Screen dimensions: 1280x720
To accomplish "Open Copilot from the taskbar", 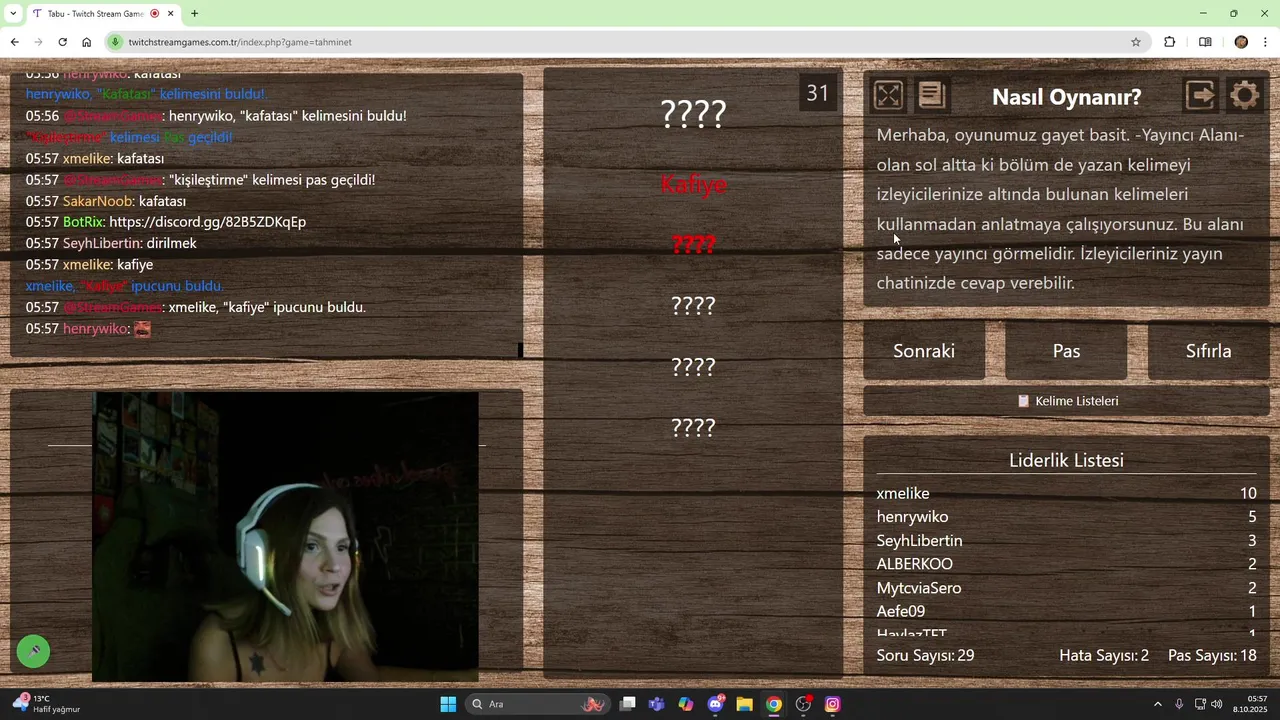I will (686, 704).
